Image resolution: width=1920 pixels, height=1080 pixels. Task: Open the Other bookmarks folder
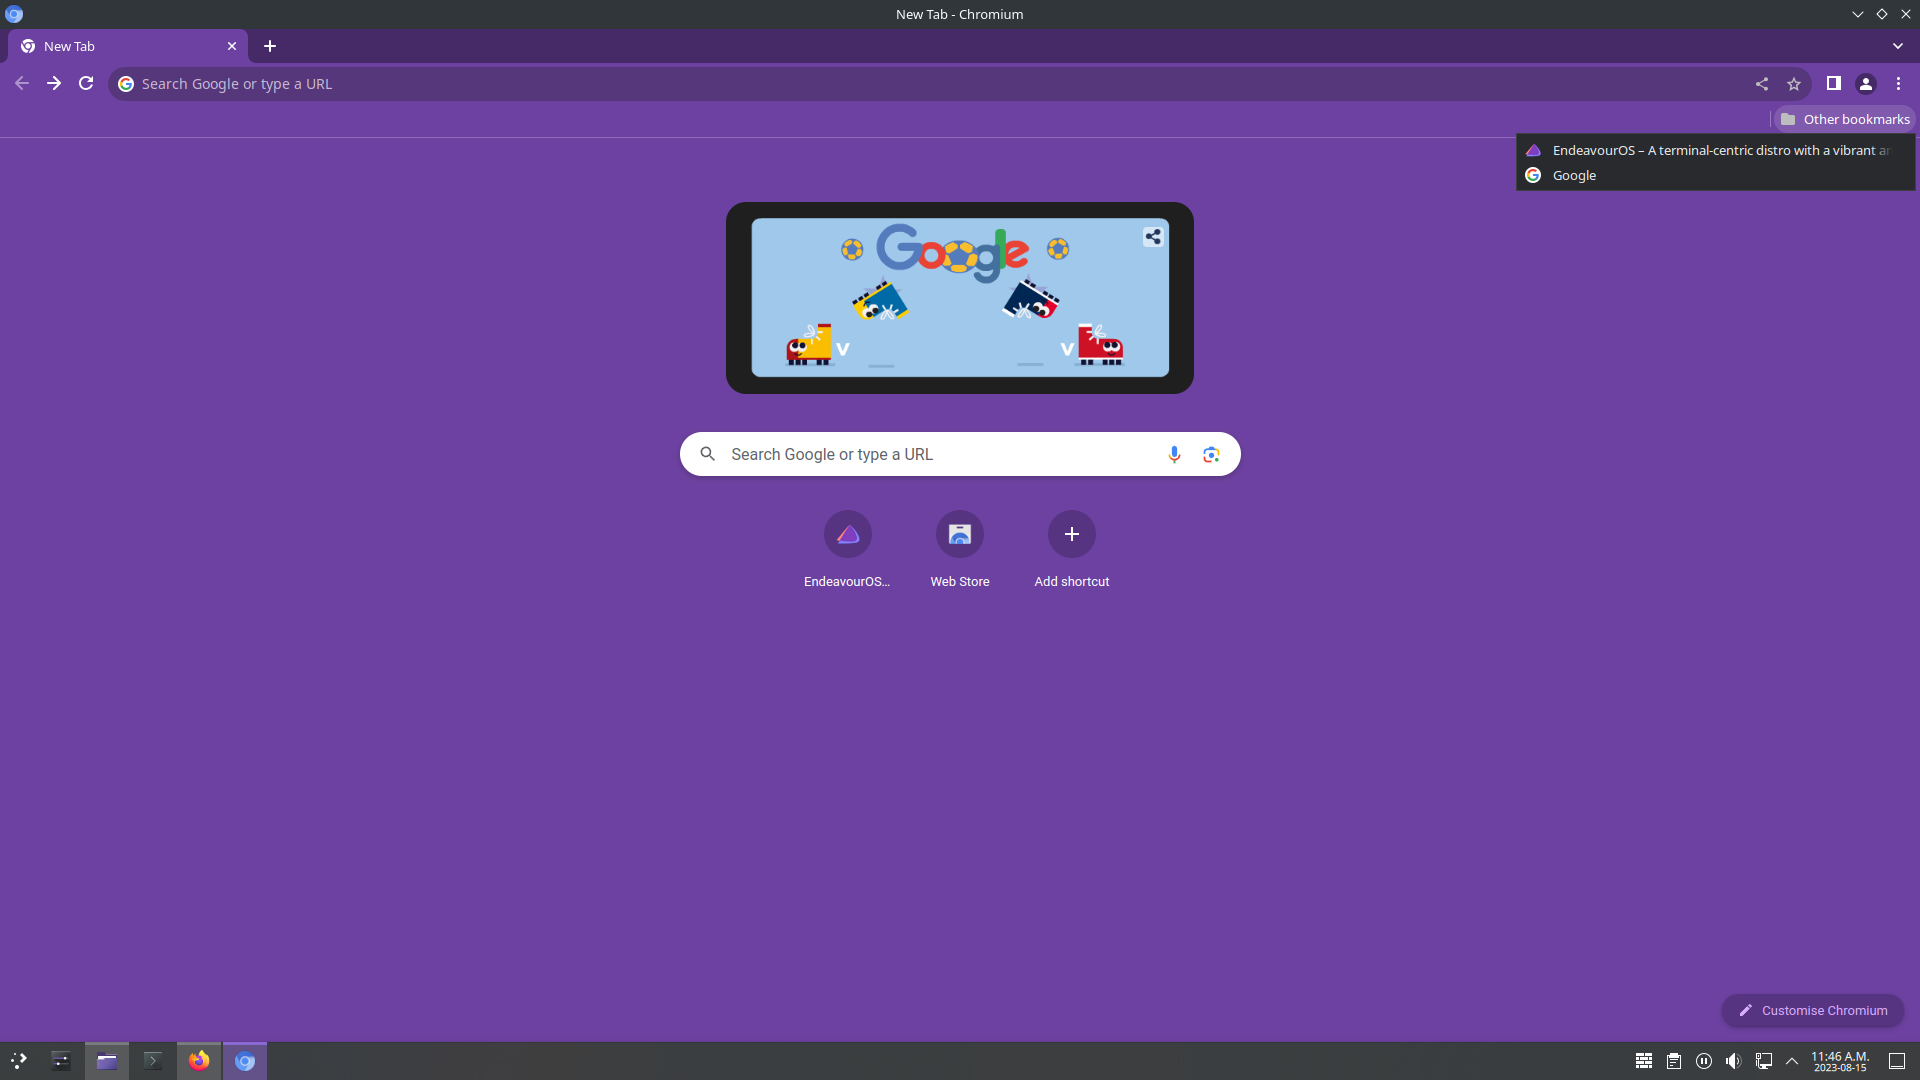1845,119
